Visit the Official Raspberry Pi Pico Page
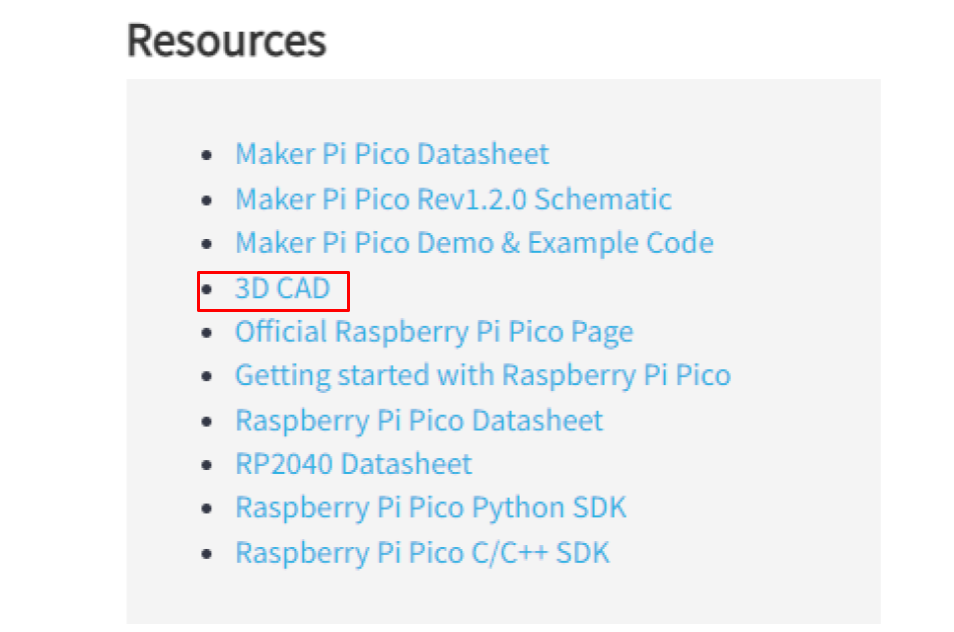 pyautogui.click(x=433, y=332)
